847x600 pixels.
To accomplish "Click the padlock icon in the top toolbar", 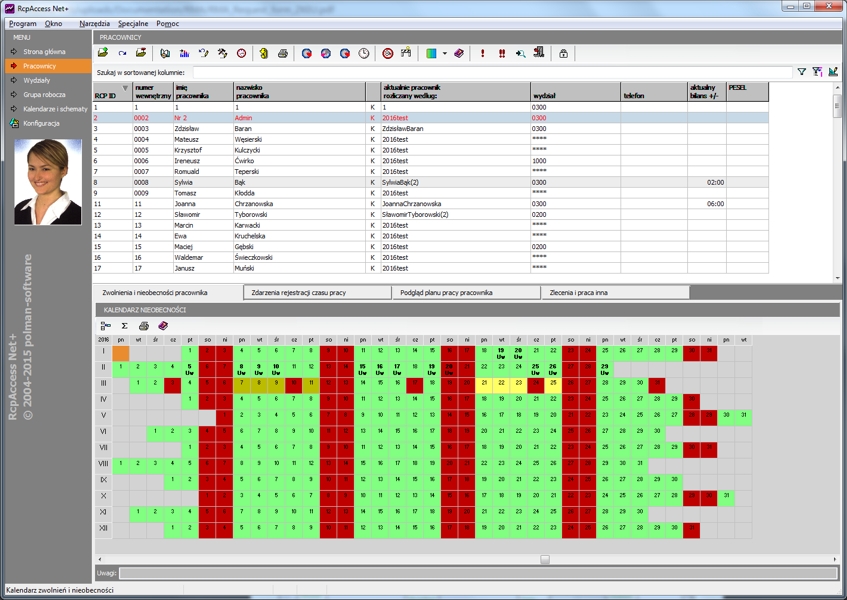I will click(x=563, y=53).
